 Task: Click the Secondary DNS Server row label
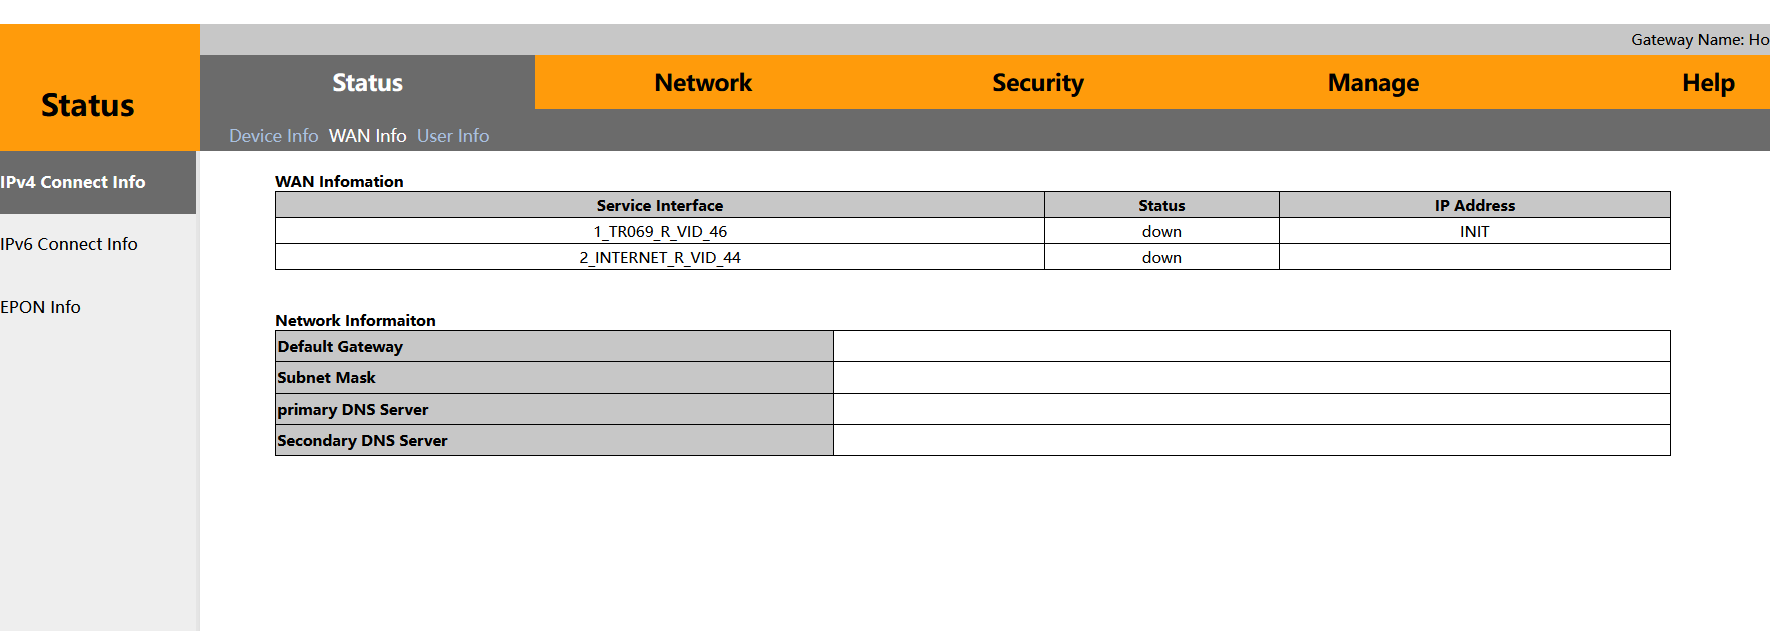[362, 441]
